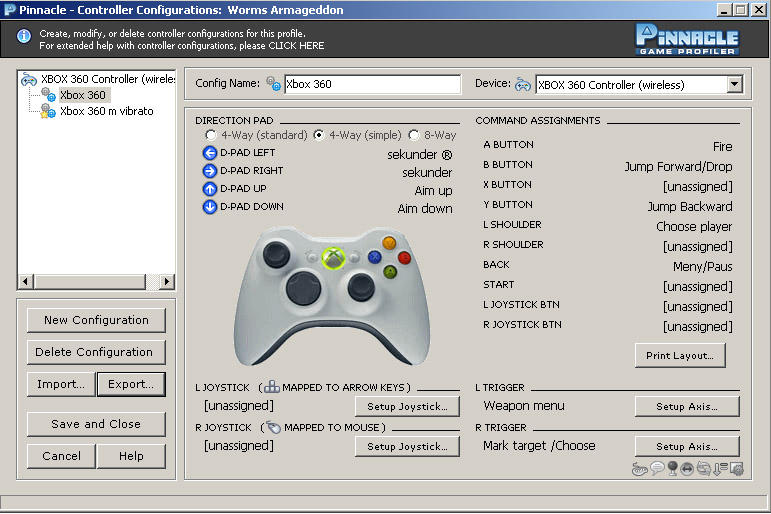The height and width of the screenshot is (514, 771).
Task: Click the A BUTTON 'Fire' assignment
Action: pyautogui.click(x=722, y=147)
